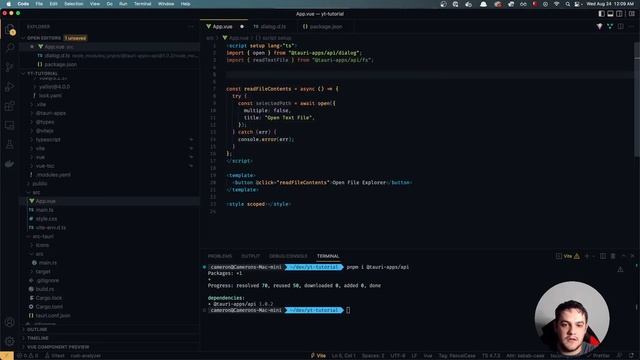The height and width of the screenshot is (360, 640).
Task: Click the remote window indicator in status bar
Action: [x=7, y=356]
